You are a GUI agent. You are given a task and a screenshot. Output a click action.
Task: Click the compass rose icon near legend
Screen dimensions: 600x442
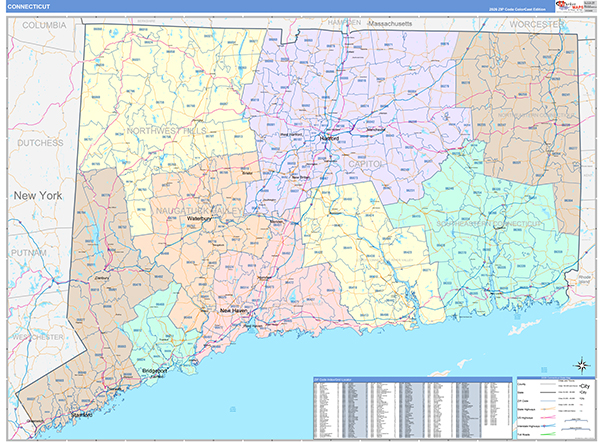click(581, 365)
